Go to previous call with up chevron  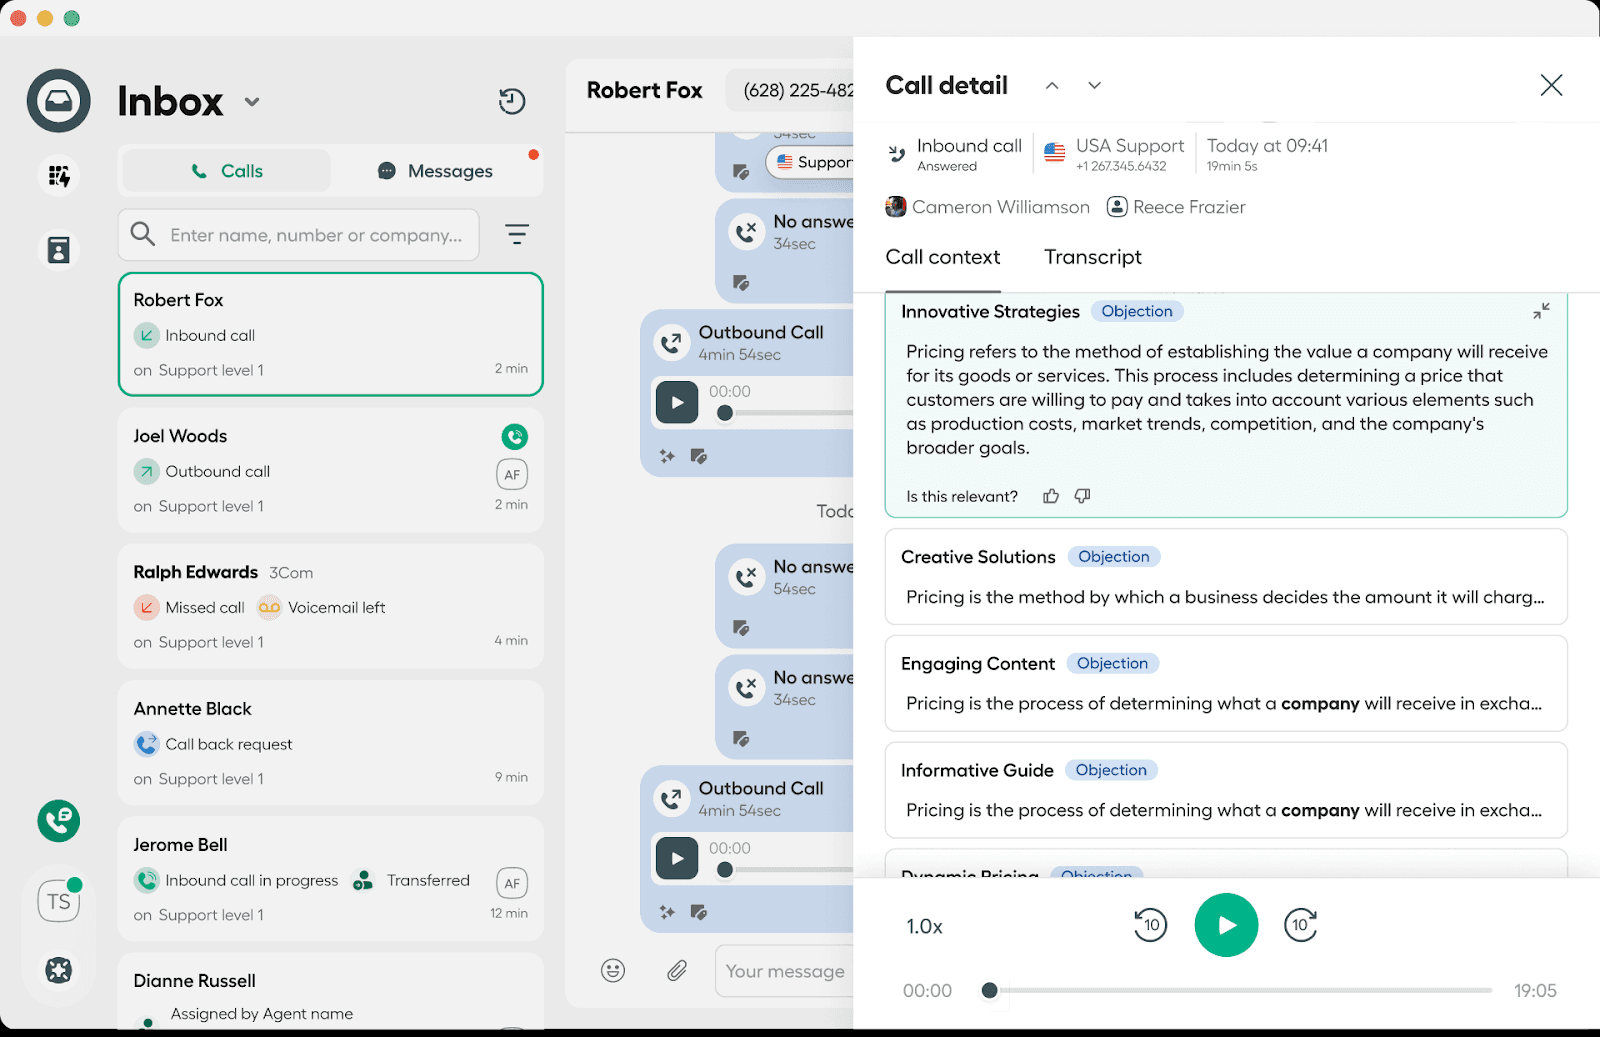click(1052, 86)
